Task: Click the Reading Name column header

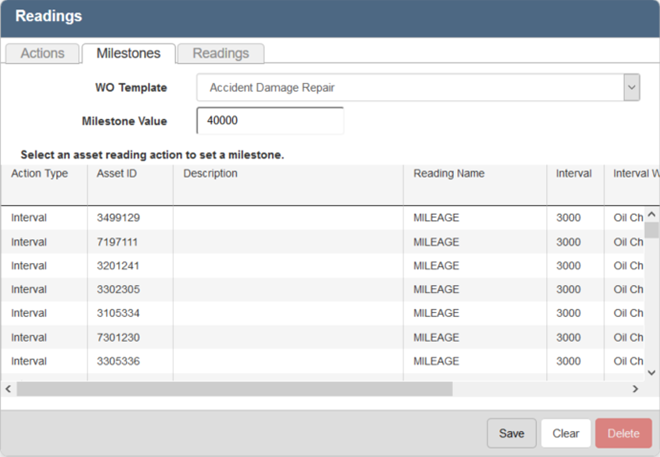Action: pyautogui.click(x=449, y=173)
